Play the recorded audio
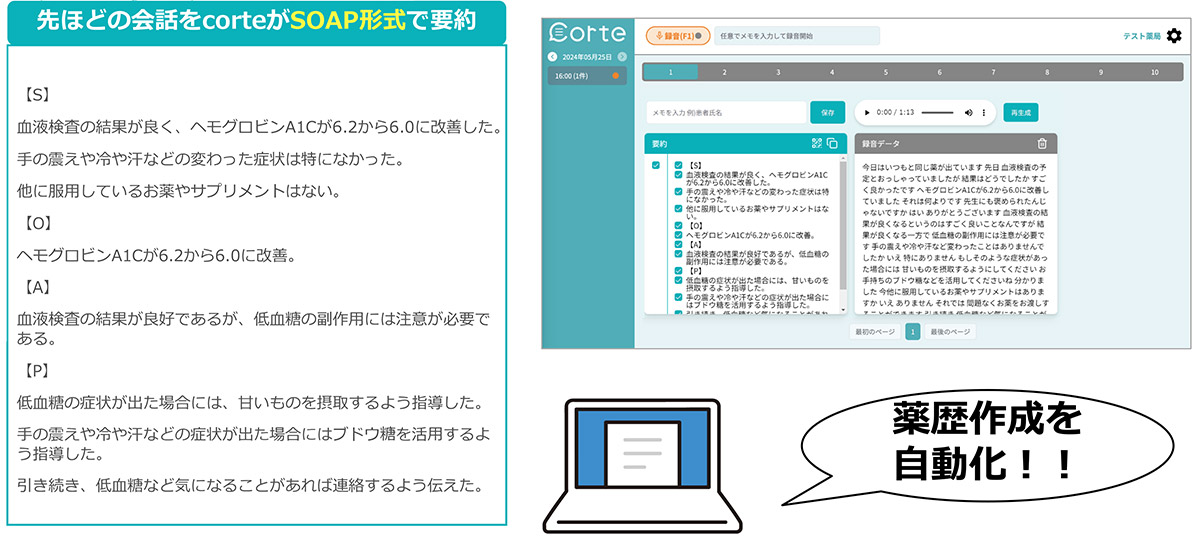Image resolution: width=1200 pixels, height=537 pixels. [x=866, y=112]
